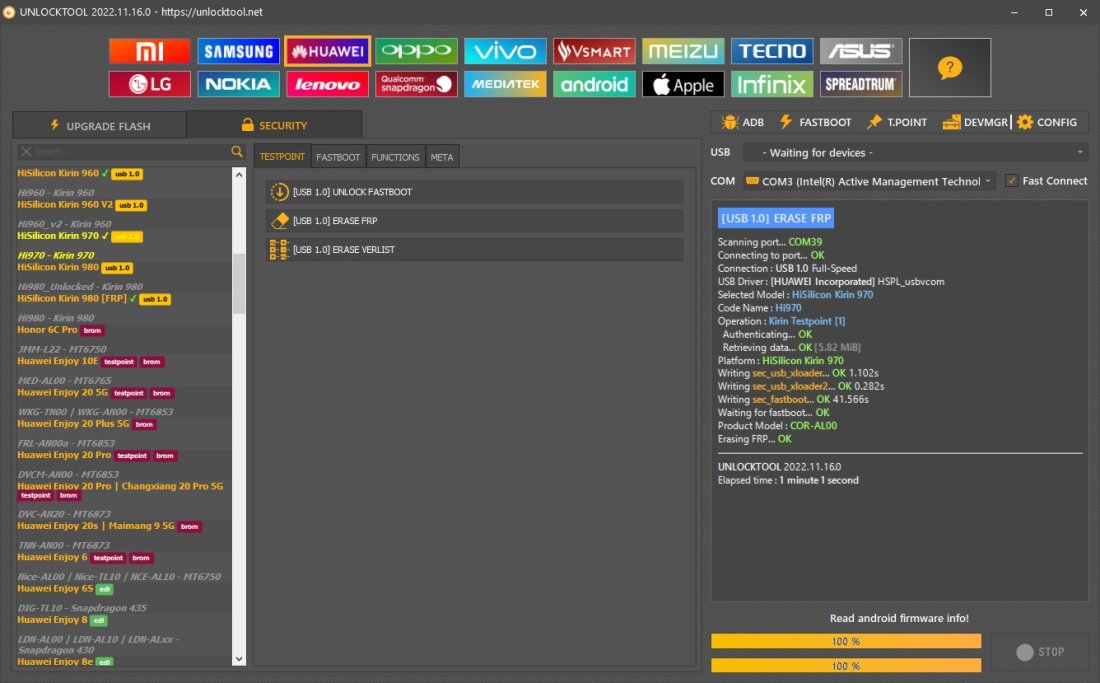Choose the Vivo brand tile
The image size is (1100, 683).
[505, 51]
